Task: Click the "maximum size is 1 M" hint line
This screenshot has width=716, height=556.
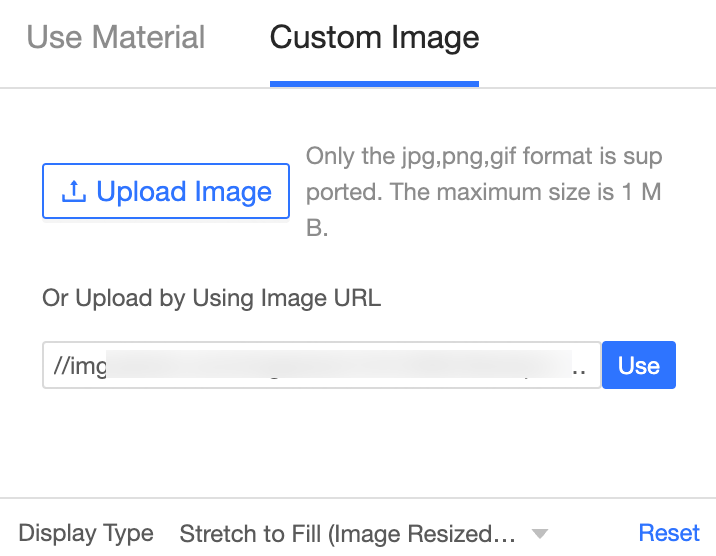Action: [x=484, y=193]
